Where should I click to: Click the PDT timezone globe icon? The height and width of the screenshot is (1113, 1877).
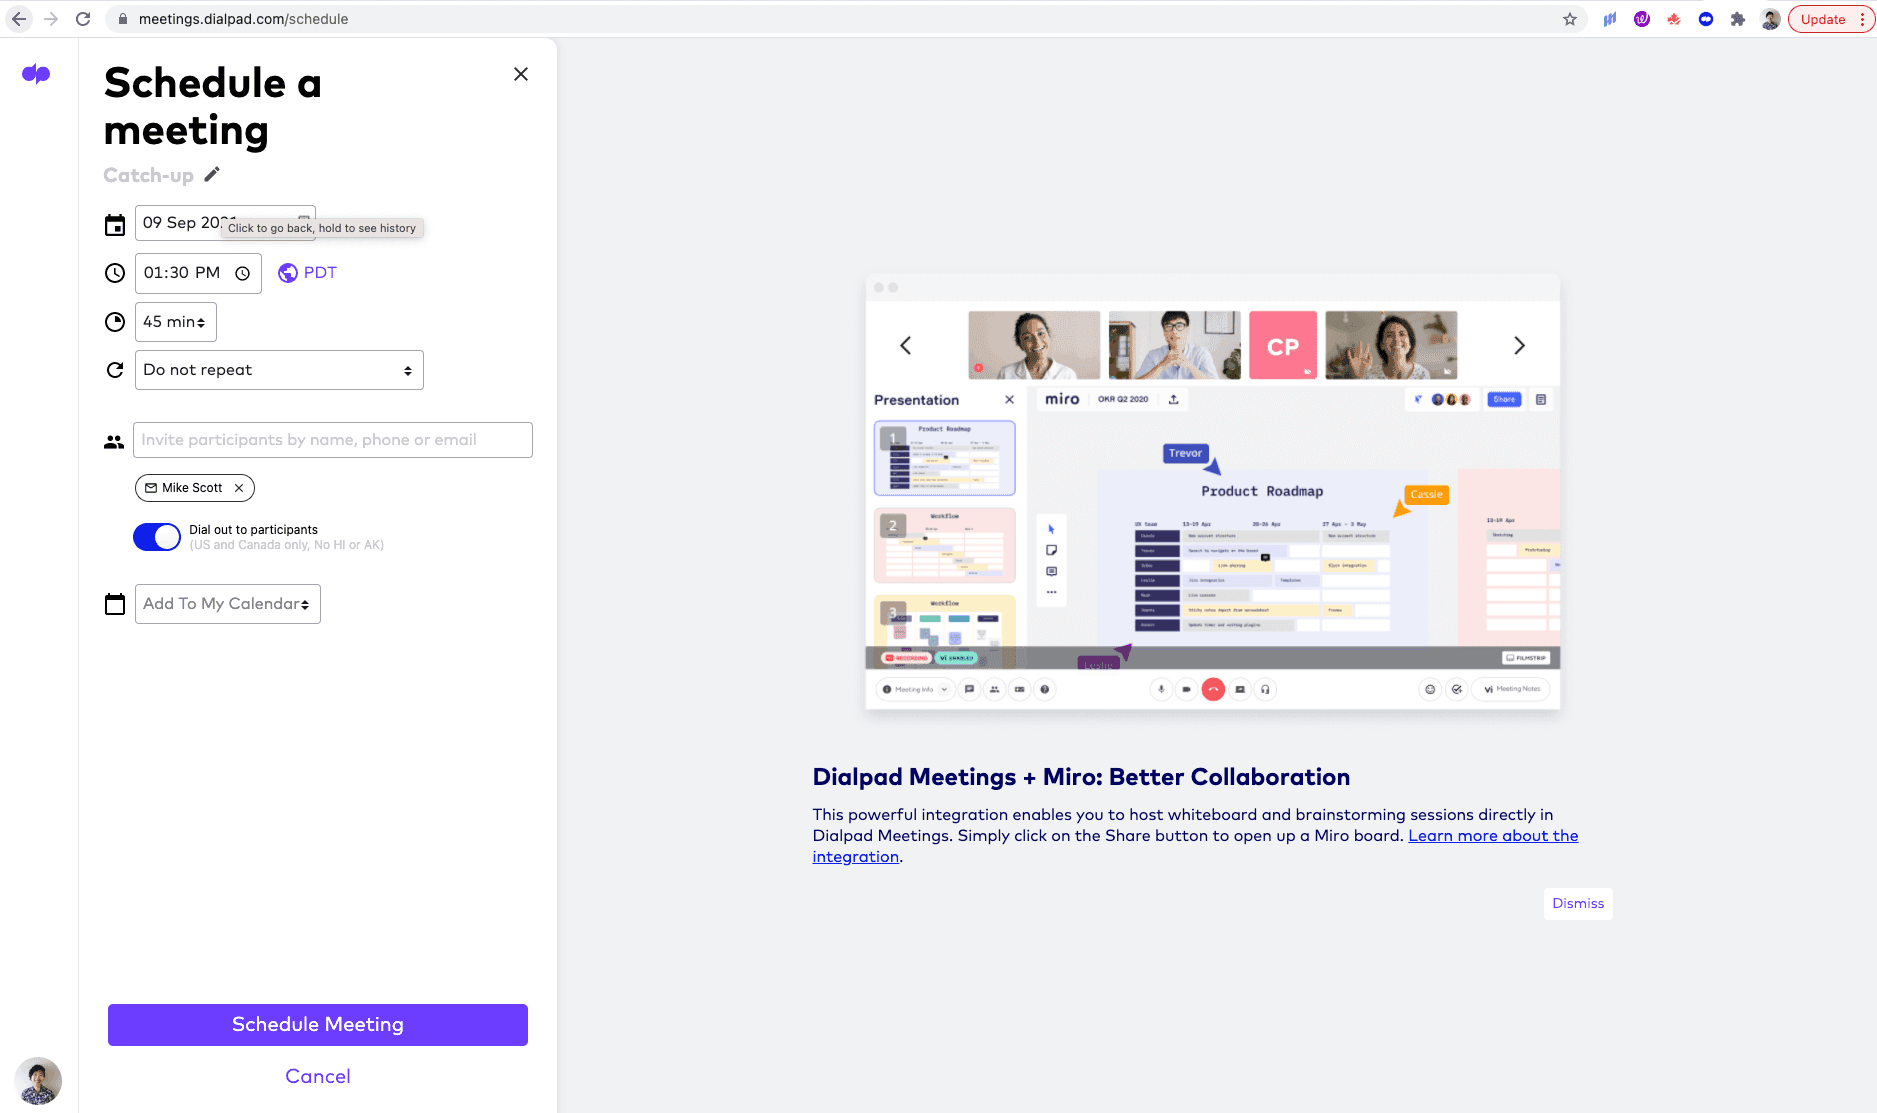[288, 273]
